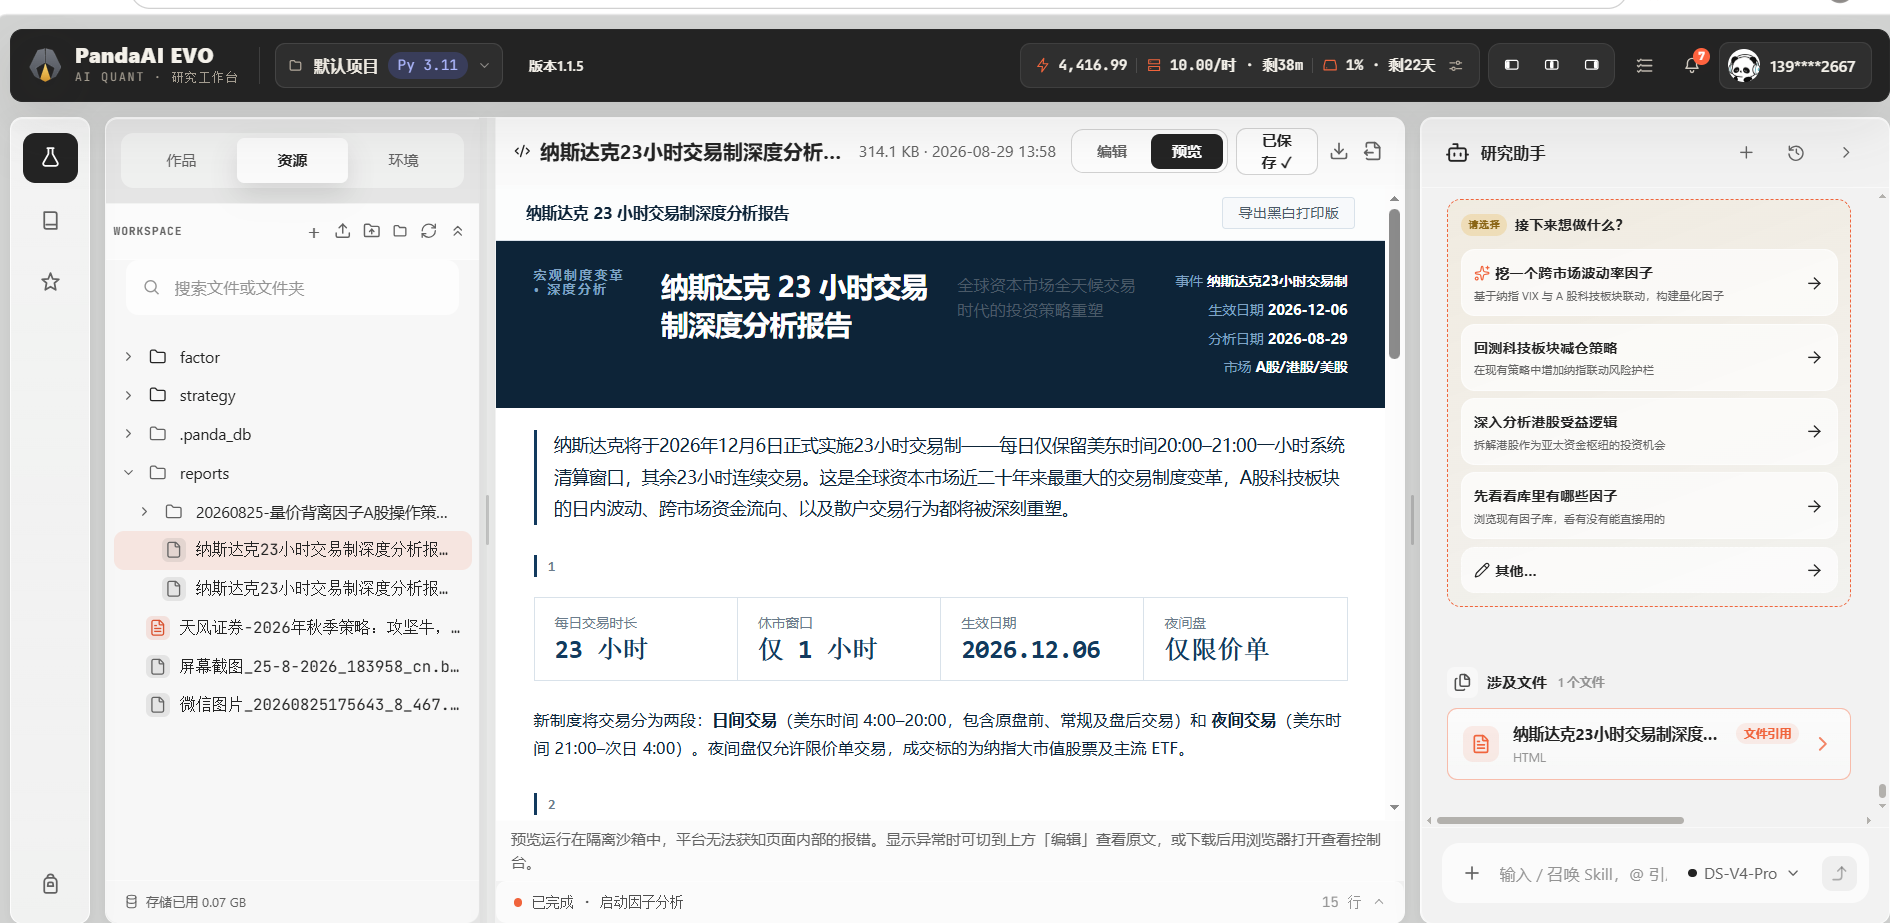
Task: Select the highlighted 纳斯达克23小时交易制深度分析报 file
Action: (293, 550)
